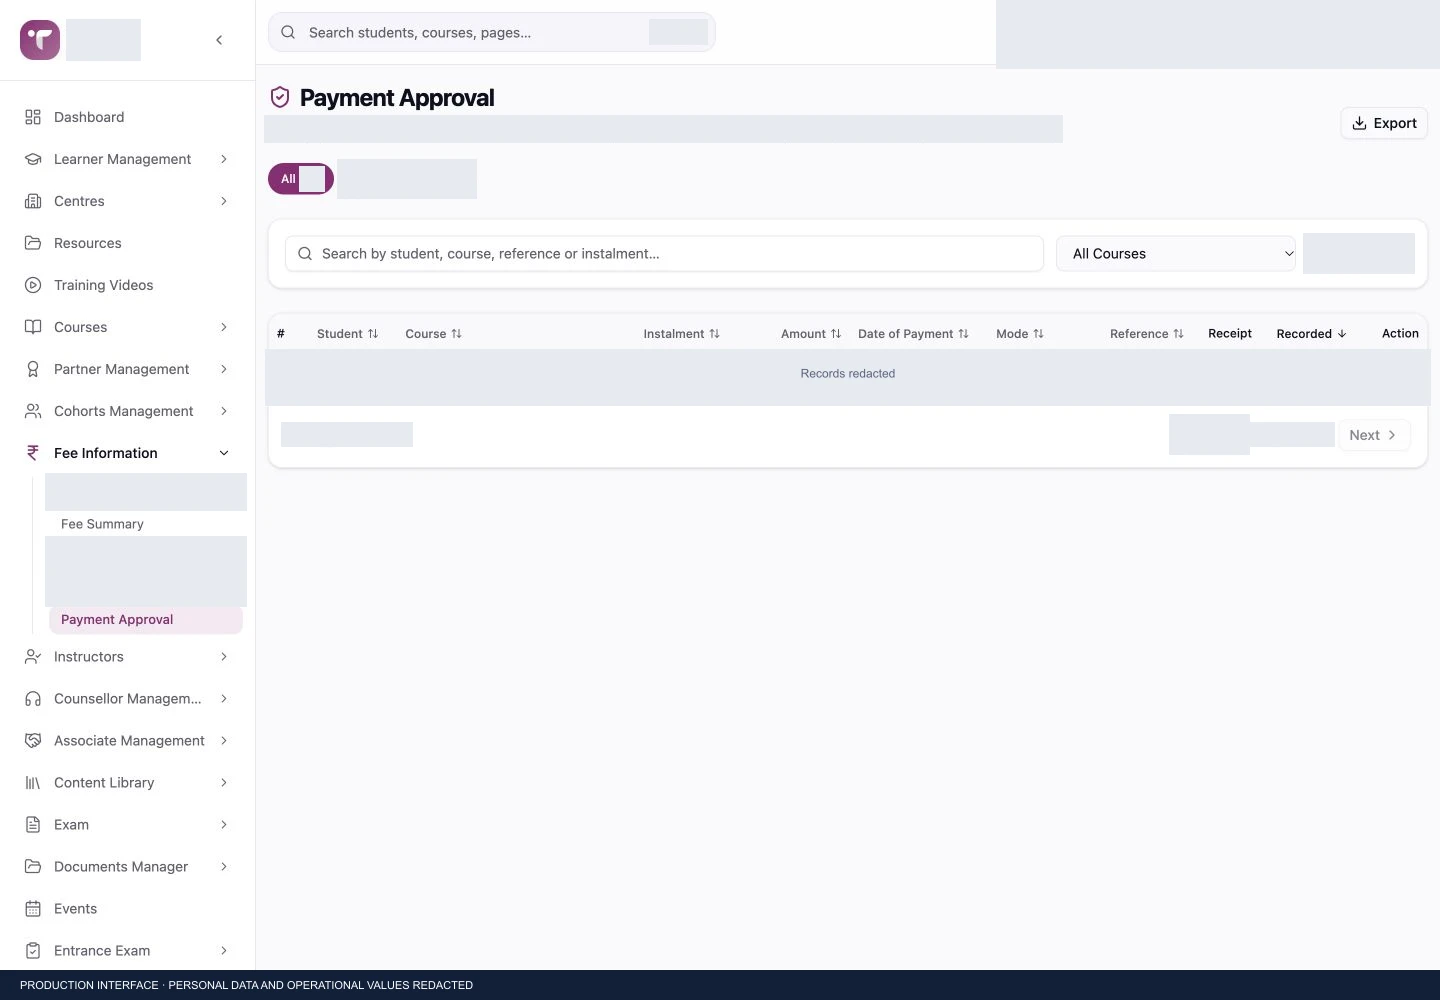Screen dimensions: 1440x1000
Task: Expand Partner Management submenu chevron
Action: point(224,369)
